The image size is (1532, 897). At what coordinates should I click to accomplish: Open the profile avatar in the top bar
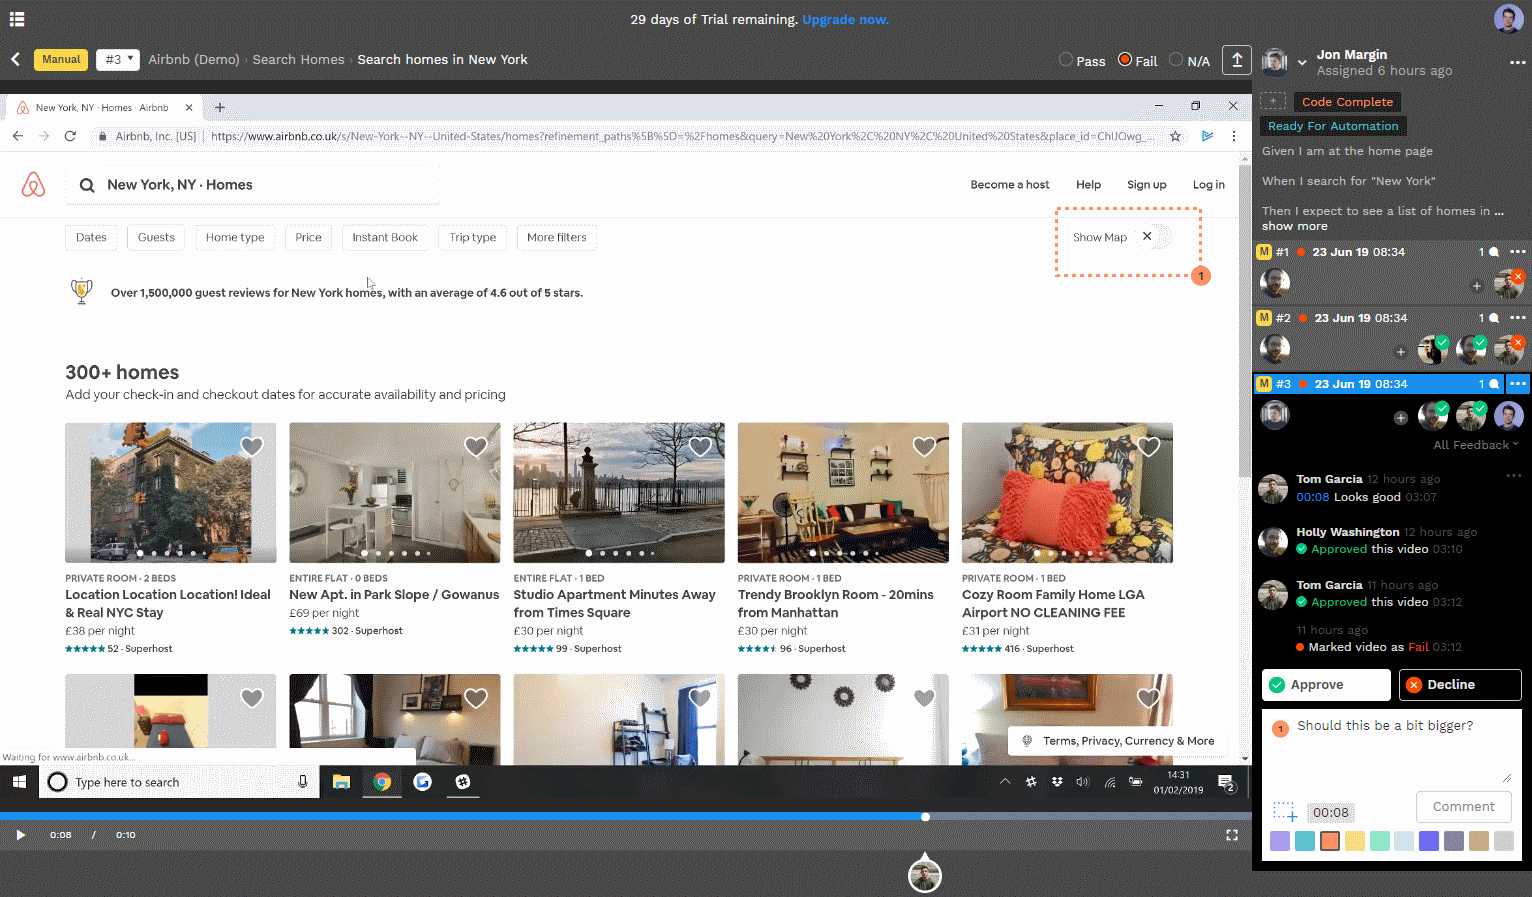point(1508,18)
